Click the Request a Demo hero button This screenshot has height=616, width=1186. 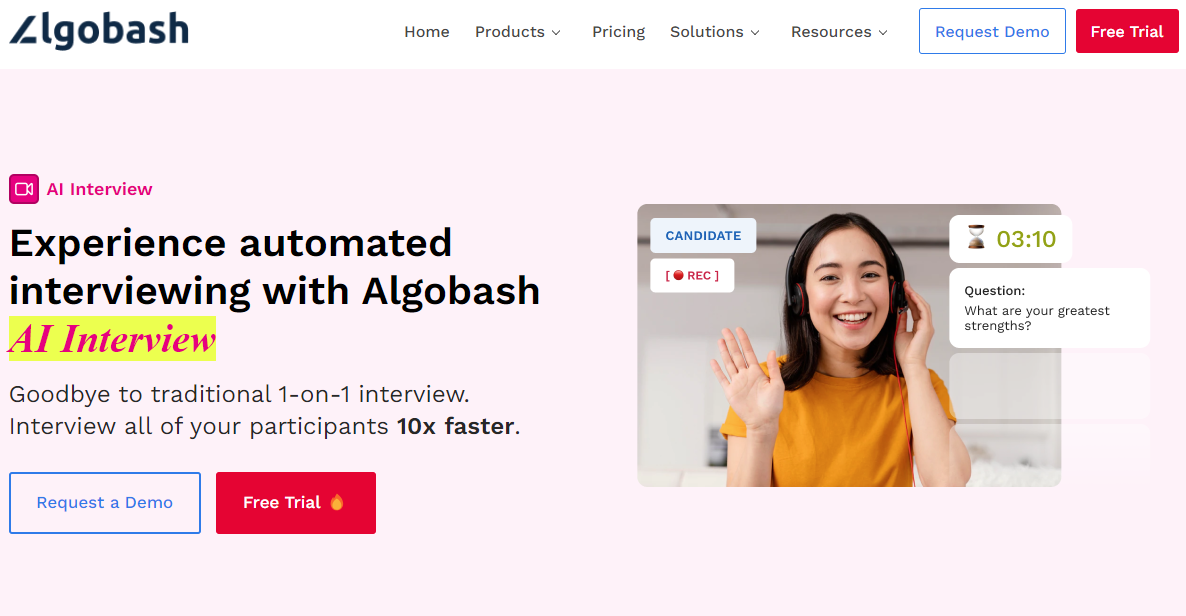coord(105,502)
